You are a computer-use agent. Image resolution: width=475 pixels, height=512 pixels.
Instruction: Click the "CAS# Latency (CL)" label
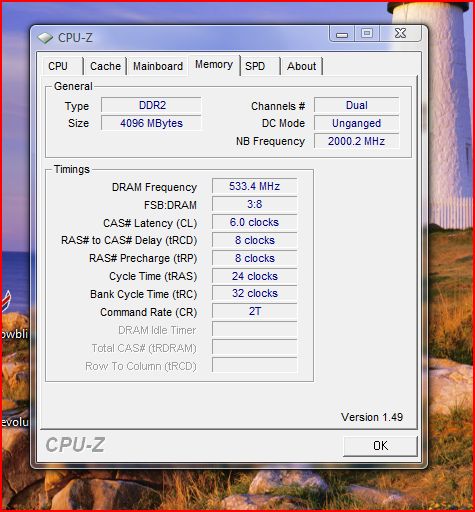click(x=150, y=223)
